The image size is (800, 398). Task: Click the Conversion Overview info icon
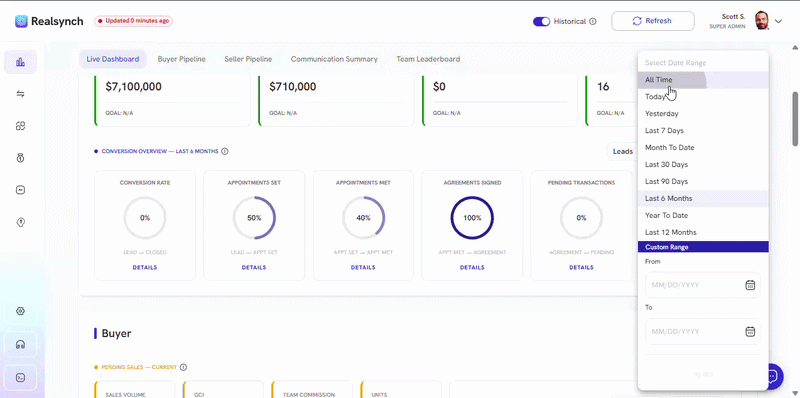coord(225,152)
